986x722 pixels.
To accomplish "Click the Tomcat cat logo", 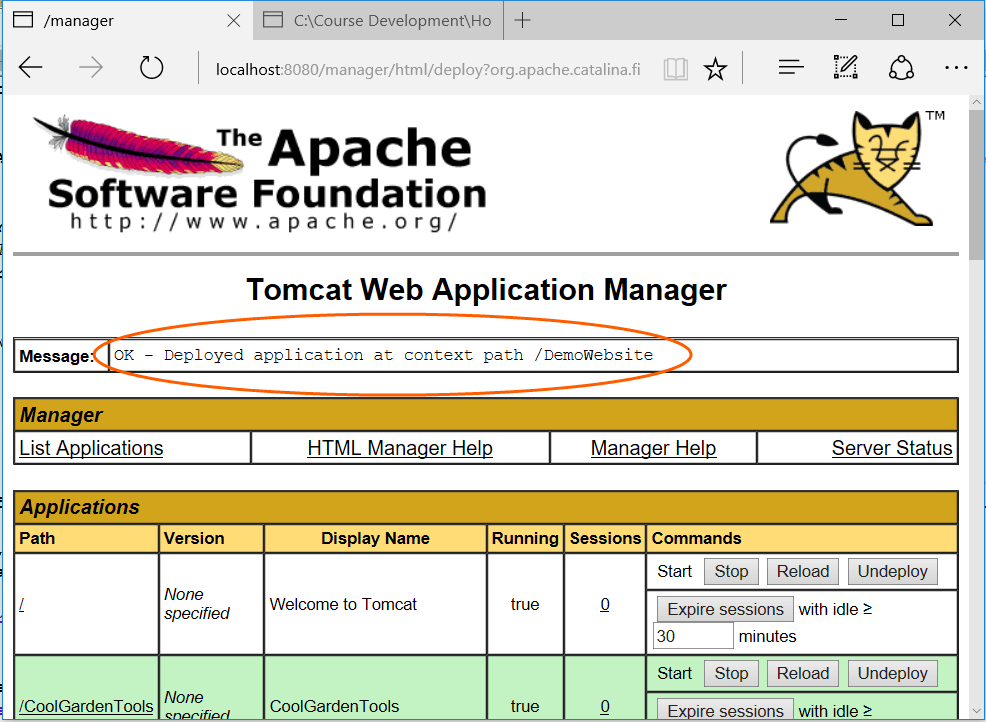I will [857, 169].
